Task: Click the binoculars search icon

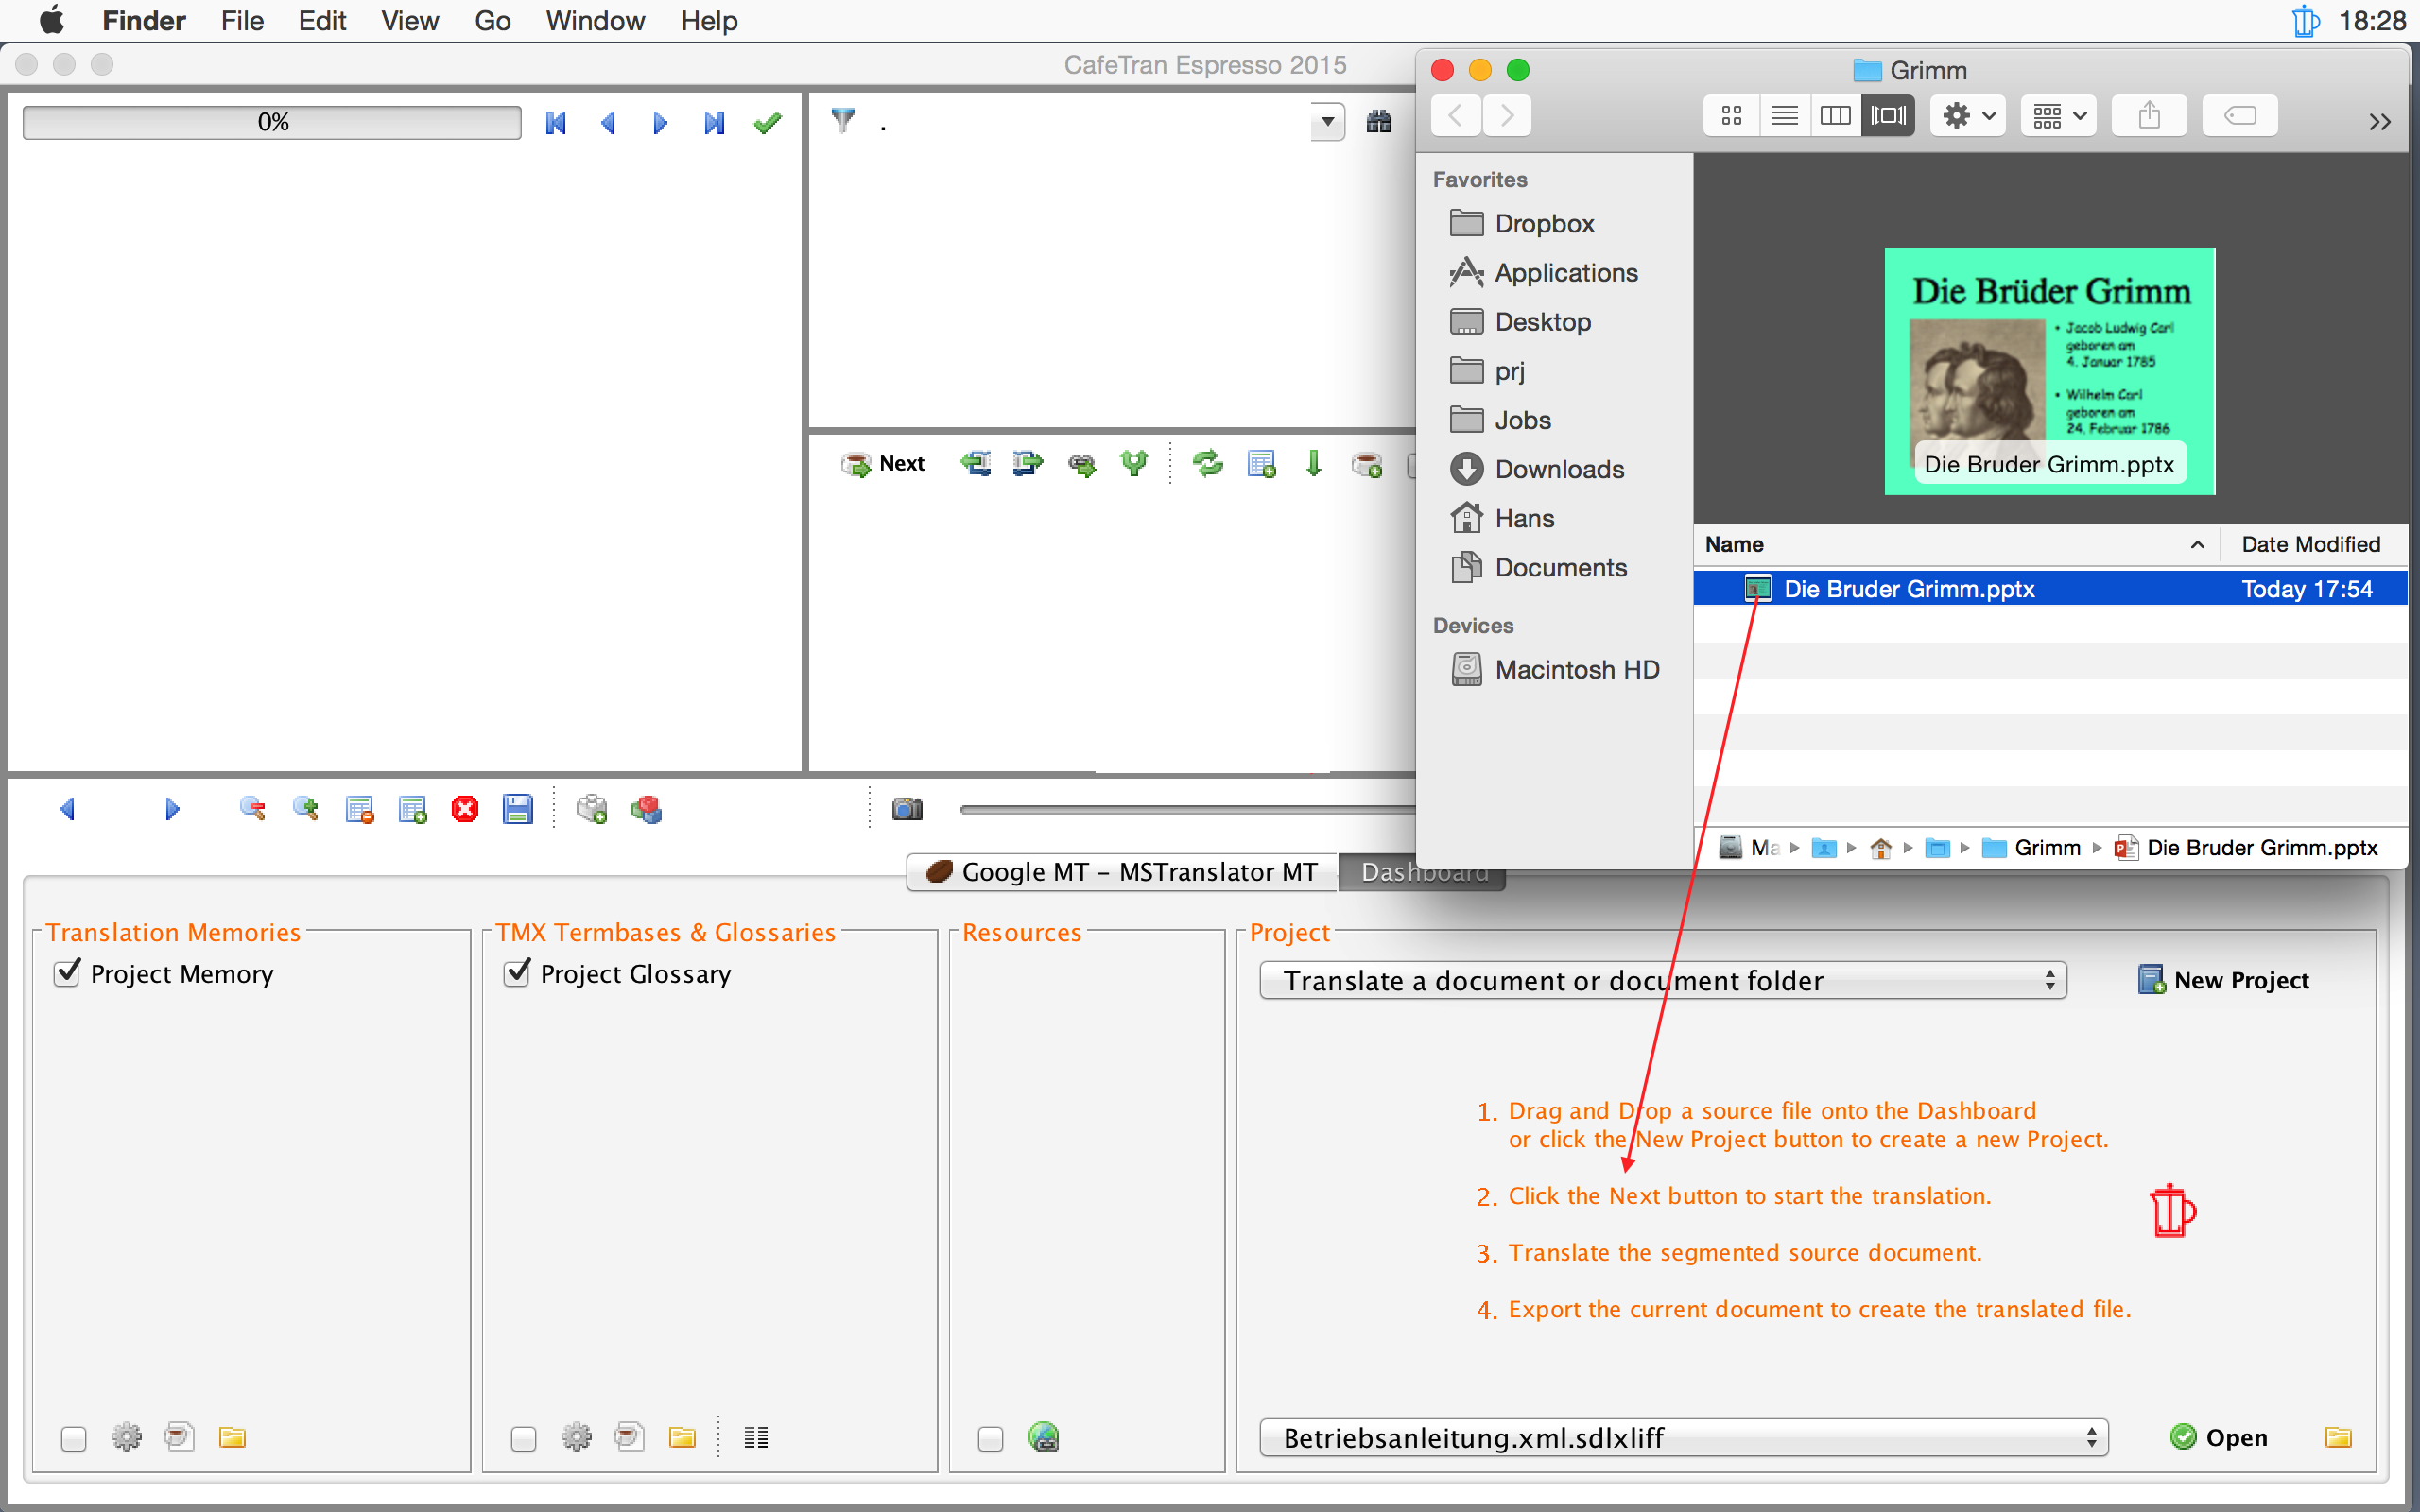Action: [x=1379, y=122]
